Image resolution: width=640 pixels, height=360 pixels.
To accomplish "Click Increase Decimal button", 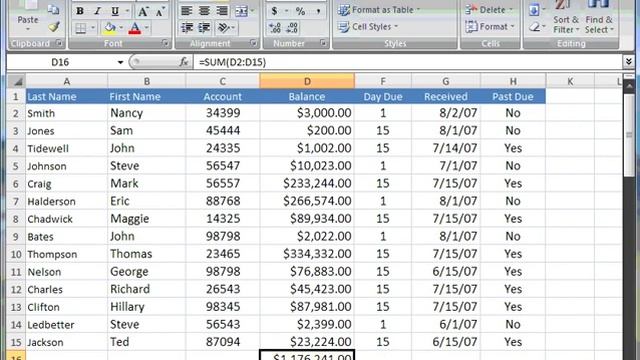I will click(x=275, y=28).
